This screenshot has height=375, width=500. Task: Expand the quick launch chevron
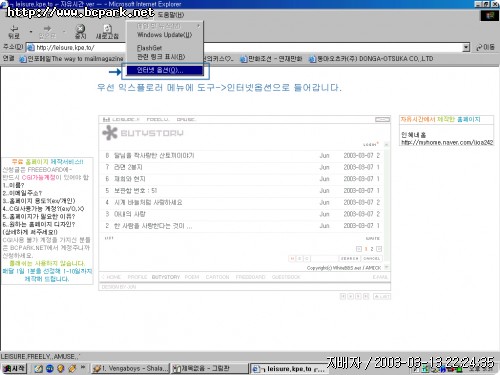[x=83, y=367]
